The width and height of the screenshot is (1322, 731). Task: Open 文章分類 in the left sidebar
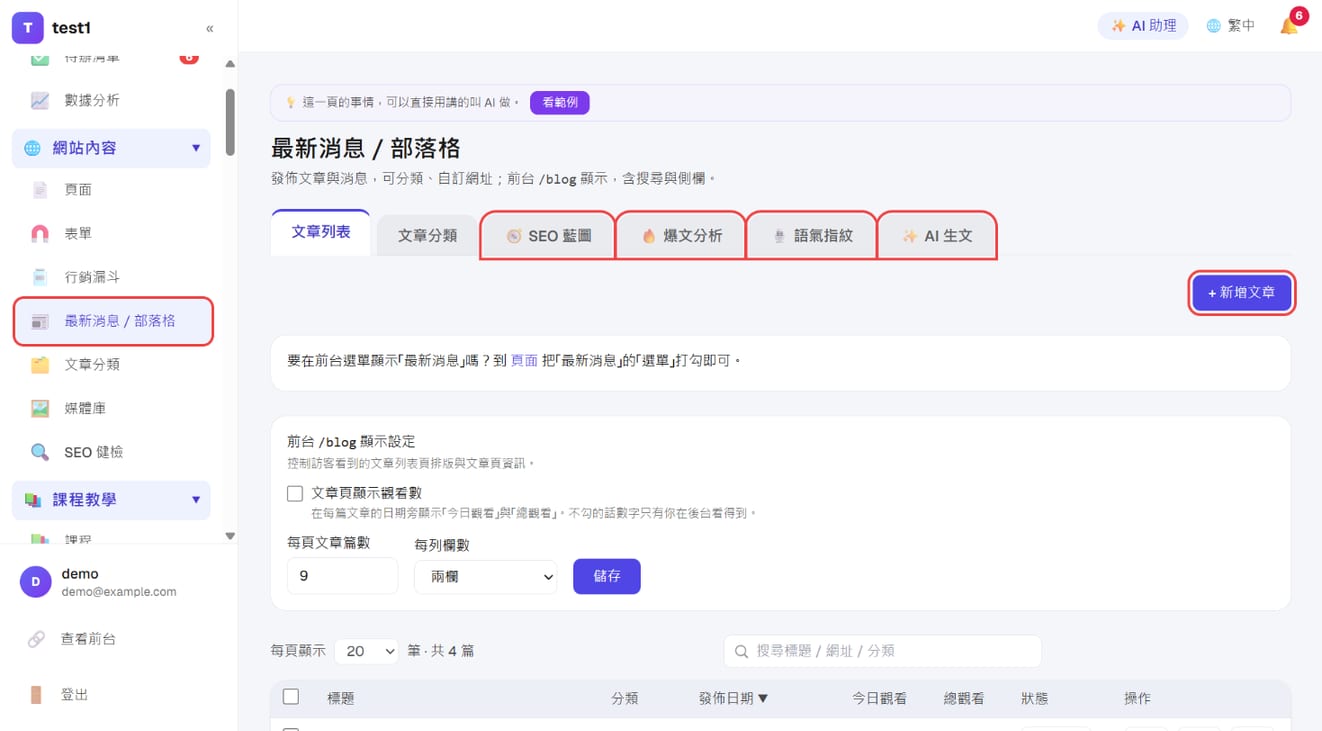[x=111, y=365]
